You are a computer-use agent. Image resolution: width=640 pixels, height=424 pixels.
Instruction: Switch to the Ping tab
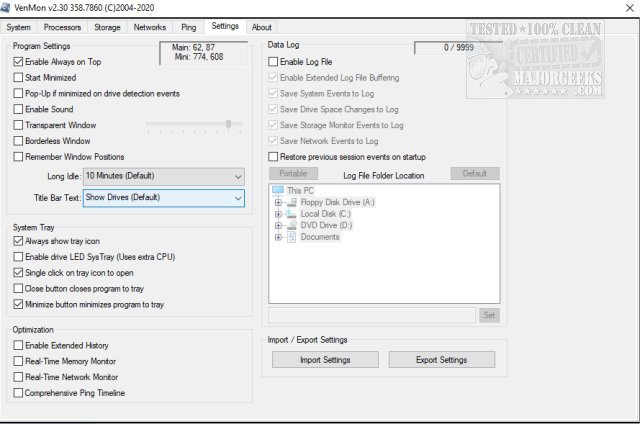coord(189,27)
